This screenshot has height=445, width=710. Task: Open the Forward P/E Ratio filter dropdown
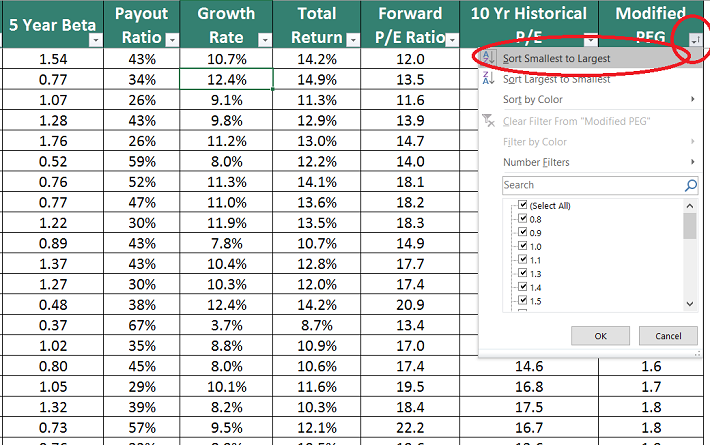[450, 40]
